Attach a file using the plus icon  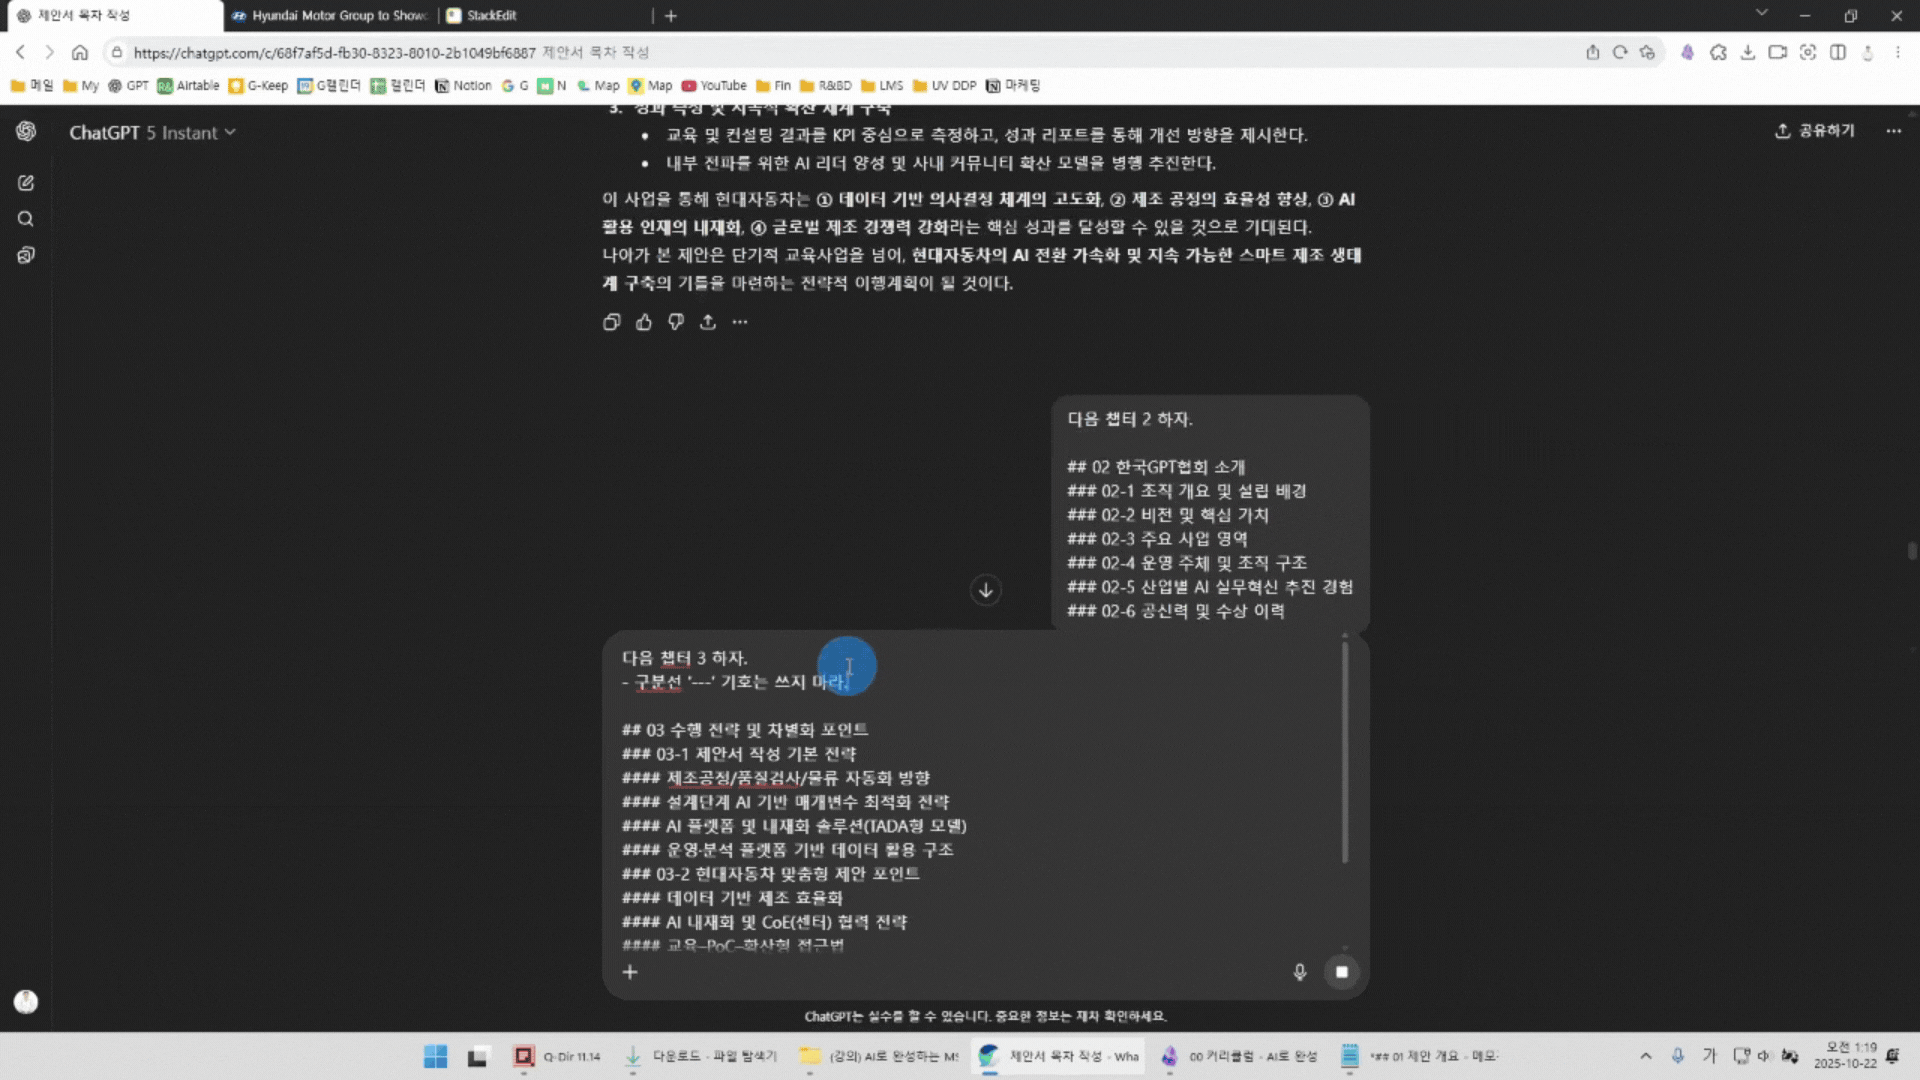coord(630,971)
